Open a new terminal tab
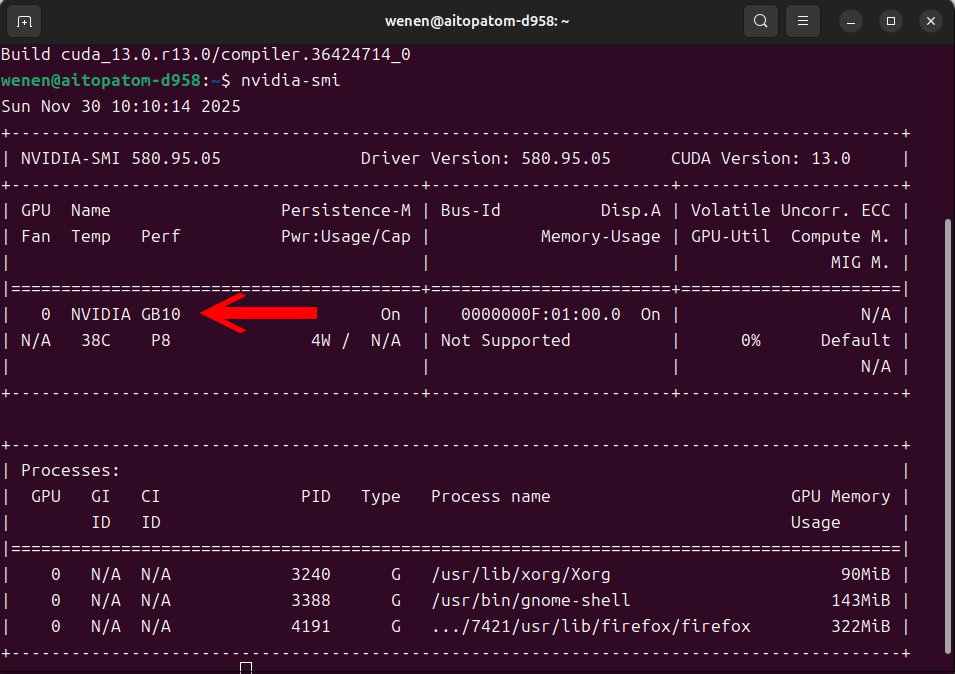 coord(24,21)
